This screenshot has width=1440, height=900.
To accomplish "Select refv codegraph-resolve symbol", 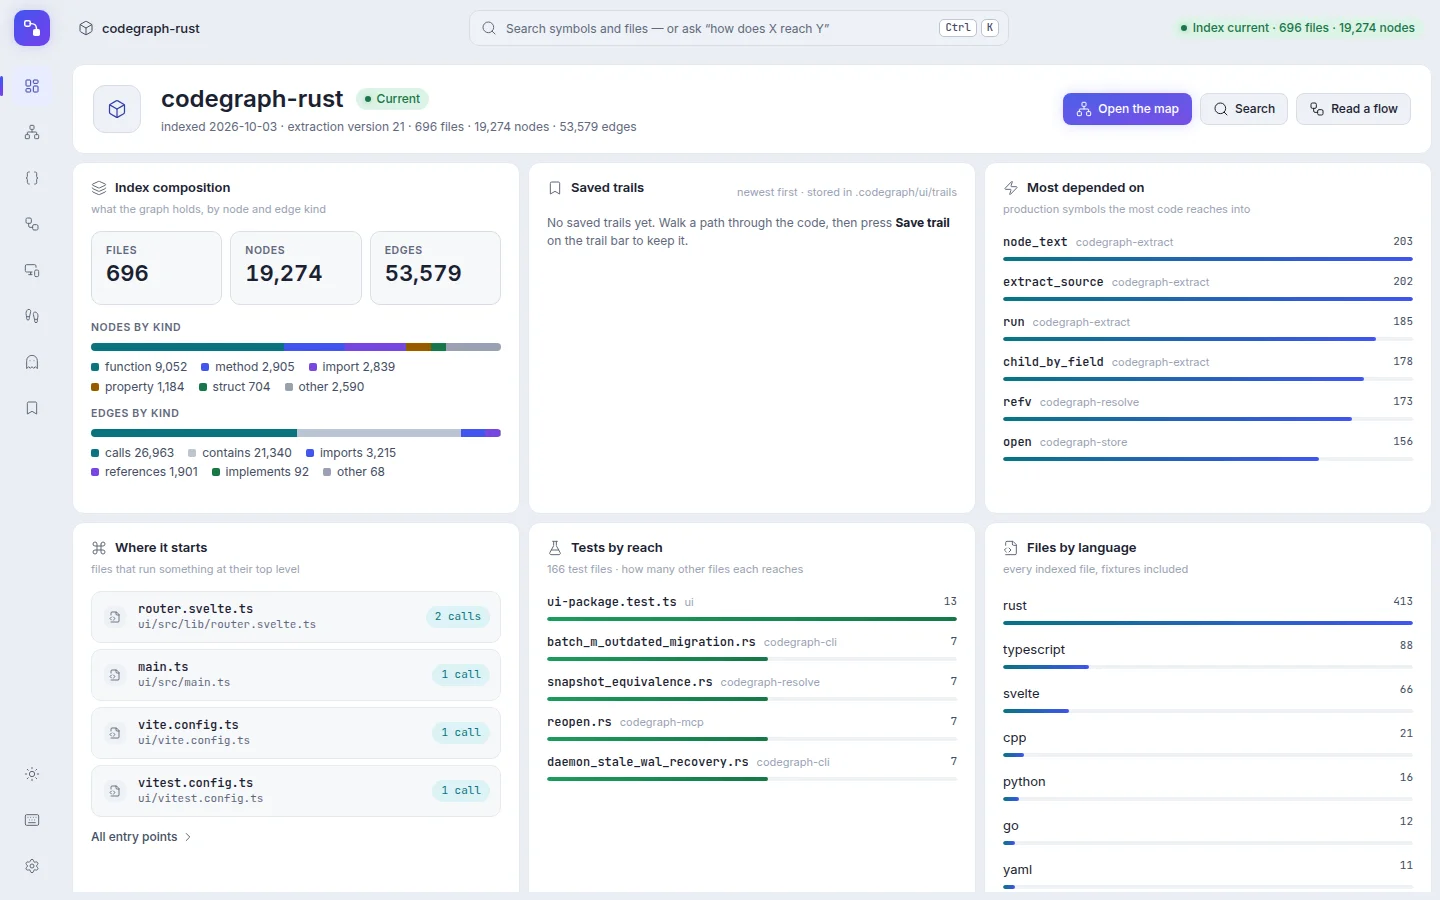I will 1208,410.
